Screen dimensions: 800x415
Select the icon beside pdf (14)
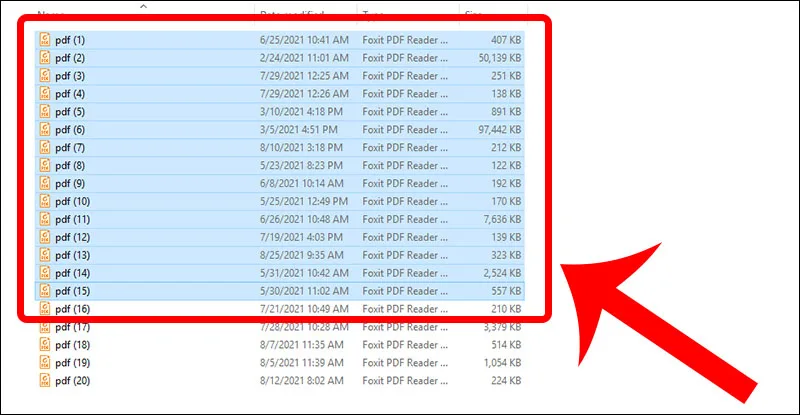(x=45, y=273)
